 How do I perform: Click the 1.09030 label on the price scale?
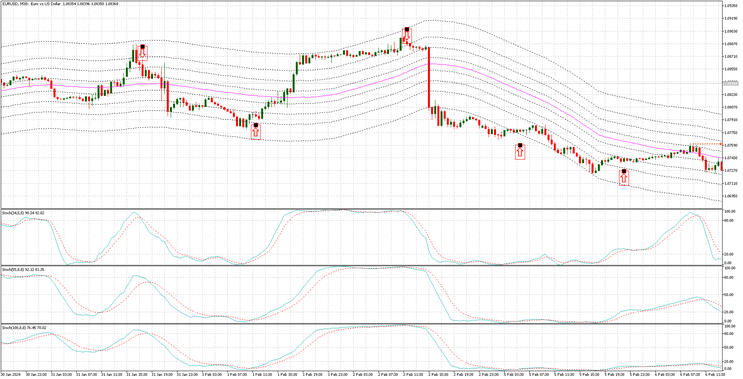pyautogui.click(x=730, y=31)
